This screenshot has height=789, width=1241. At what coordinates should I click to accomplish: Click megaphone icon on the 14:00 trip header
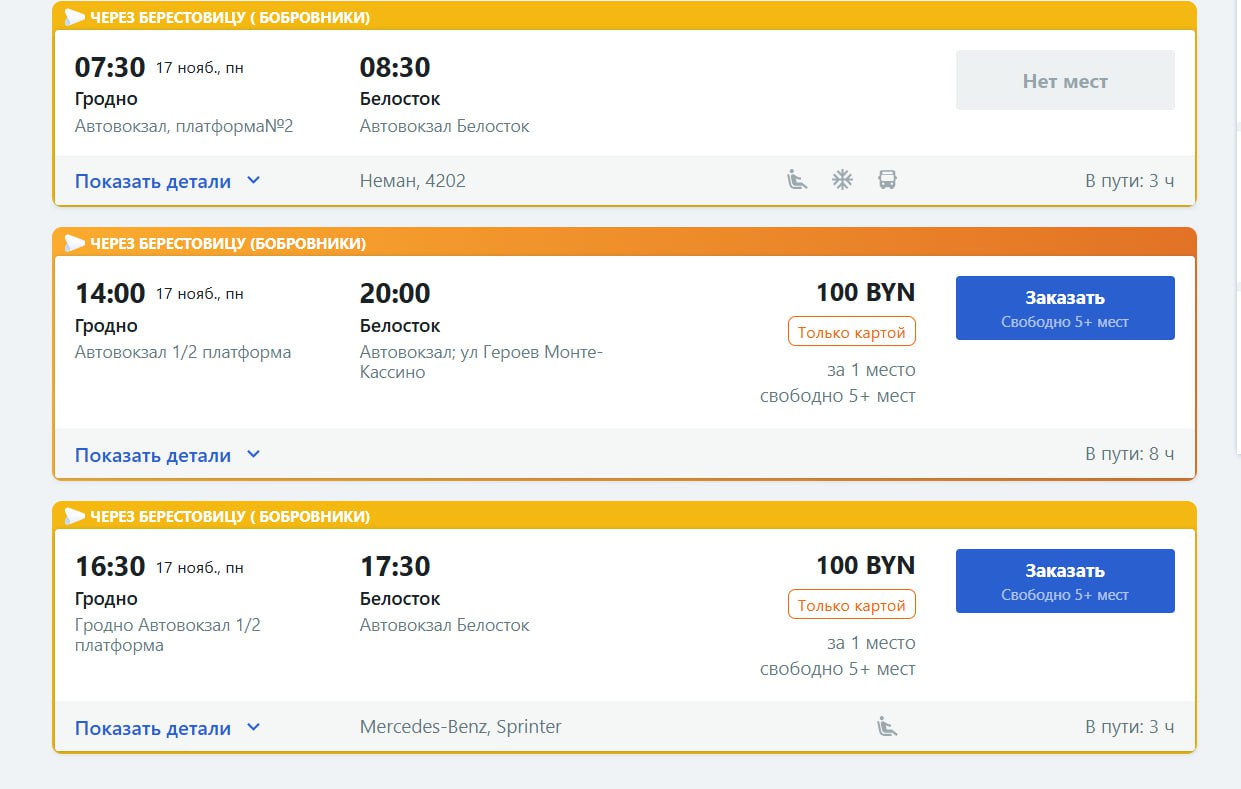coord(75,243)
